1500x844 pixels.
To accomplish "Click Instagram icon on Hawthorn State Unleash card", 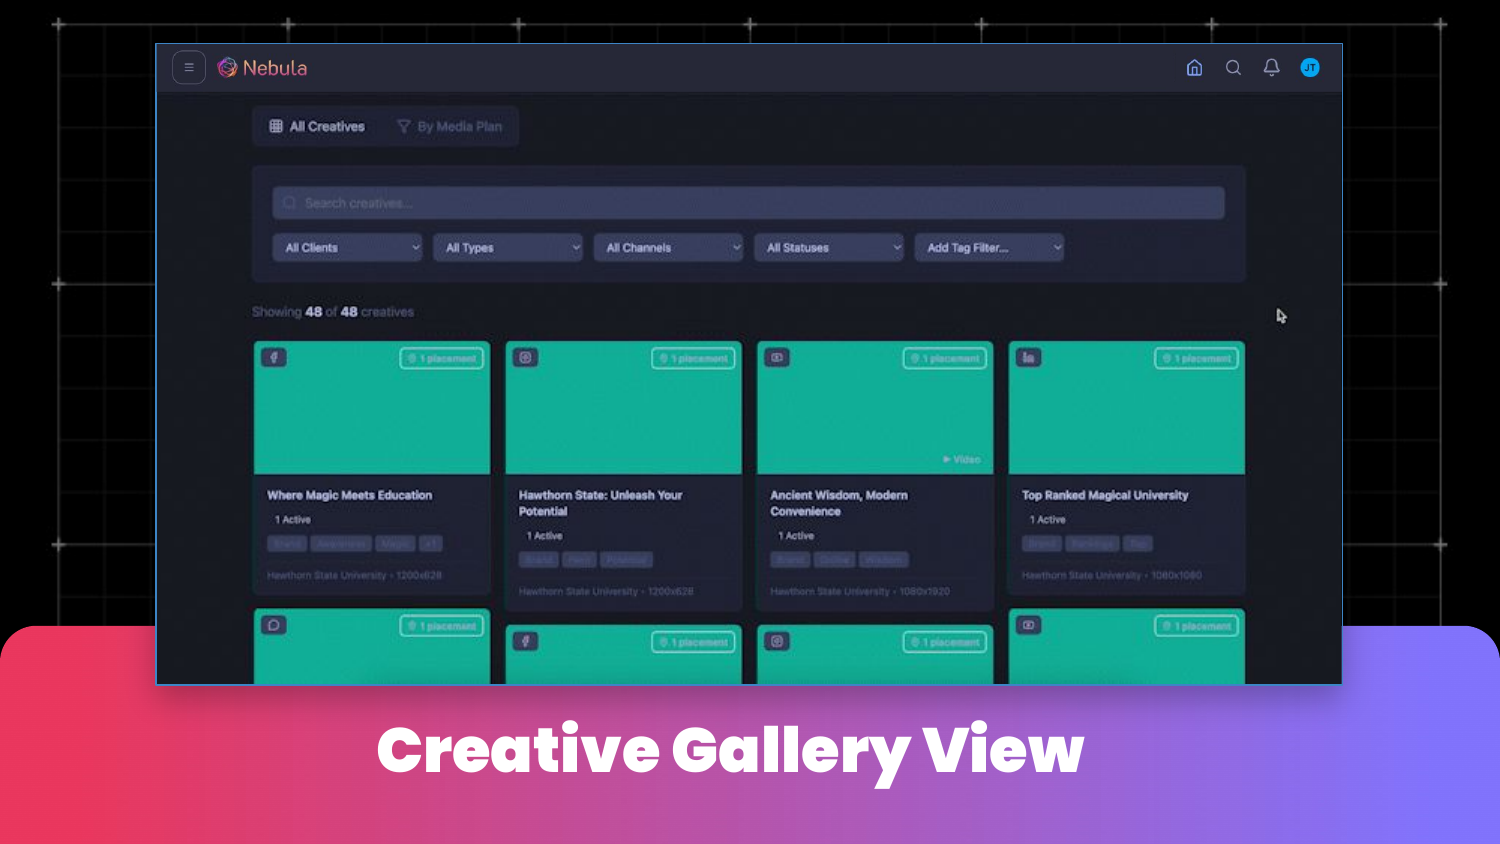I will click(x=526, y=358).
